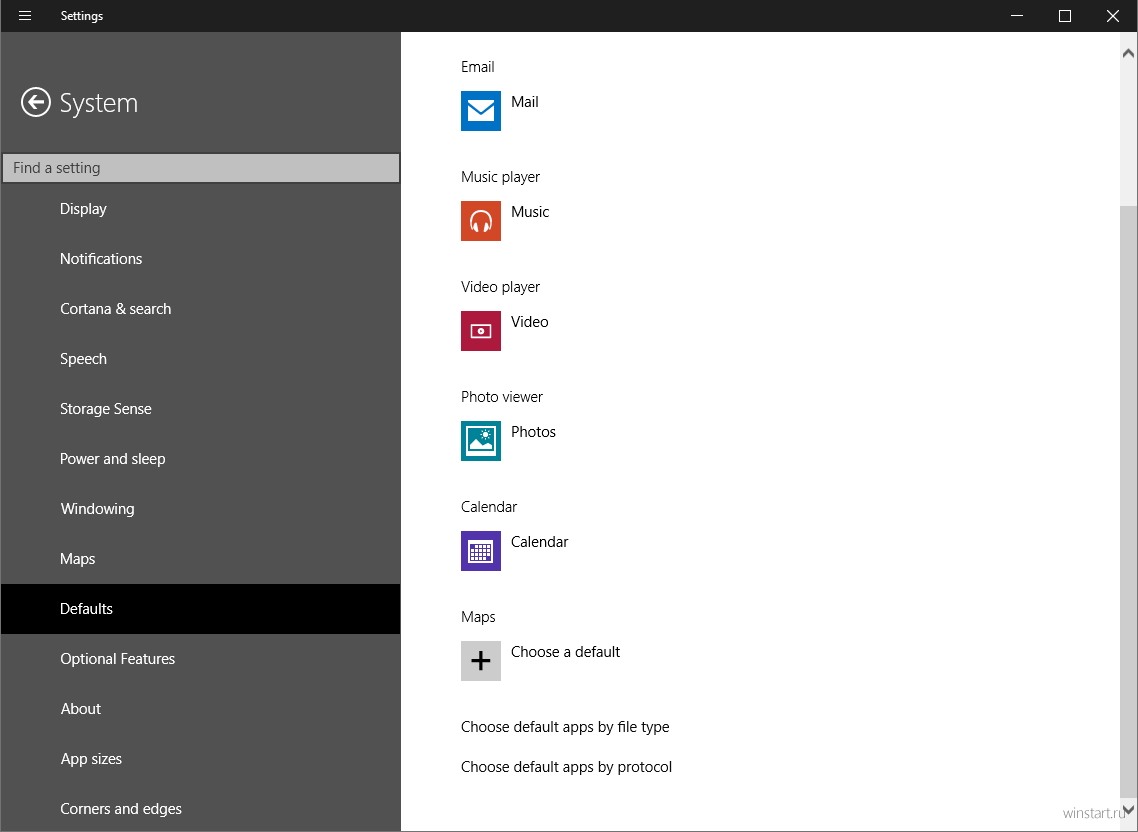Click the Calendar app icon
Viewport: 1138px width, 832px height.
coord(480,550)
